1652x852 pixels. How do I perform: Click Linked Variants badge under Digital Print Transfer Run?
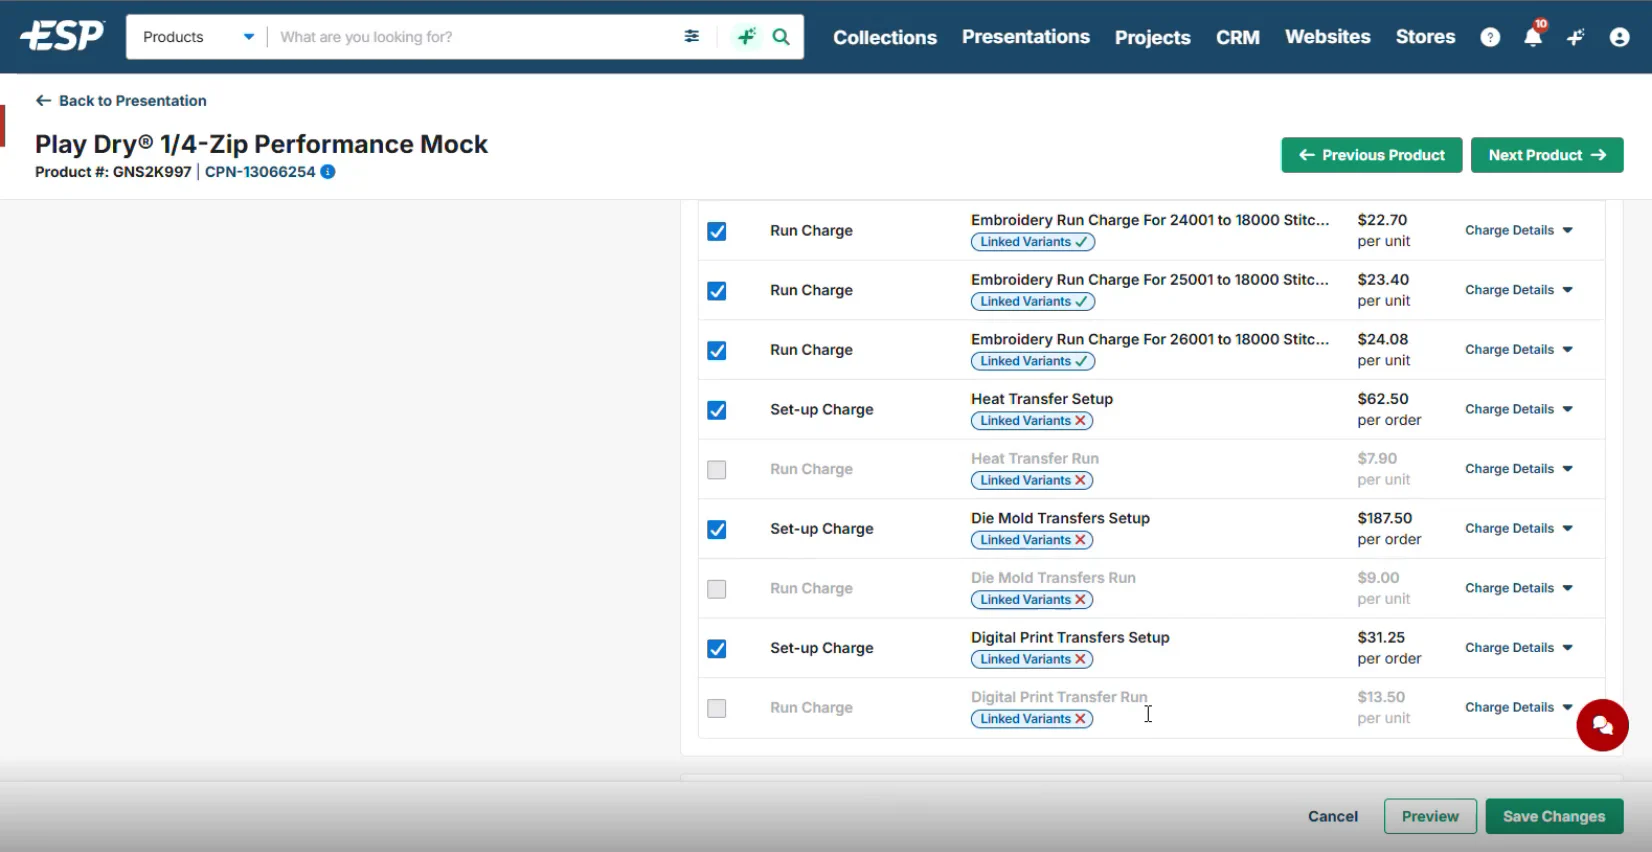pos(1032,719)
